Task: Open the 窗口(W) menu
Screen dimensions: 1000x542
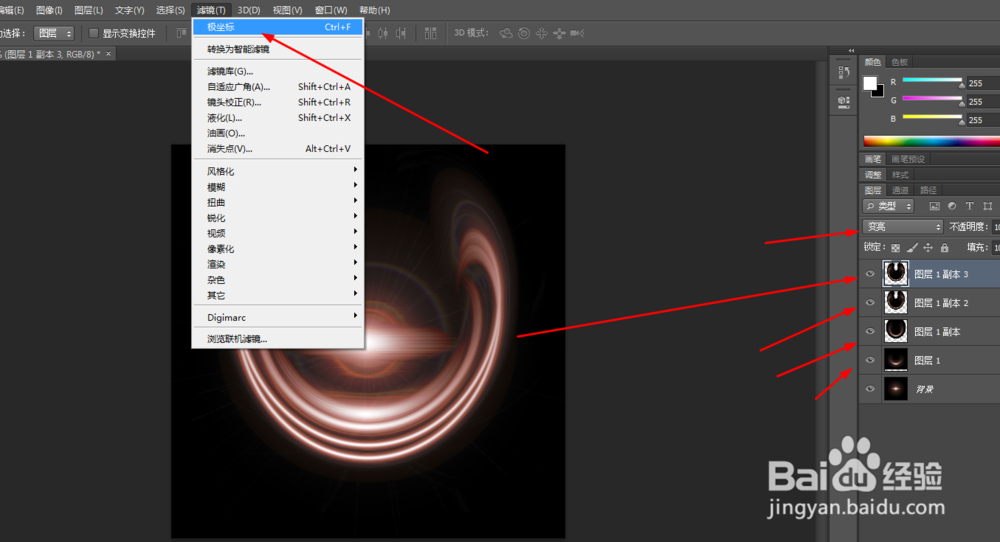Action: tap(331, 10)
